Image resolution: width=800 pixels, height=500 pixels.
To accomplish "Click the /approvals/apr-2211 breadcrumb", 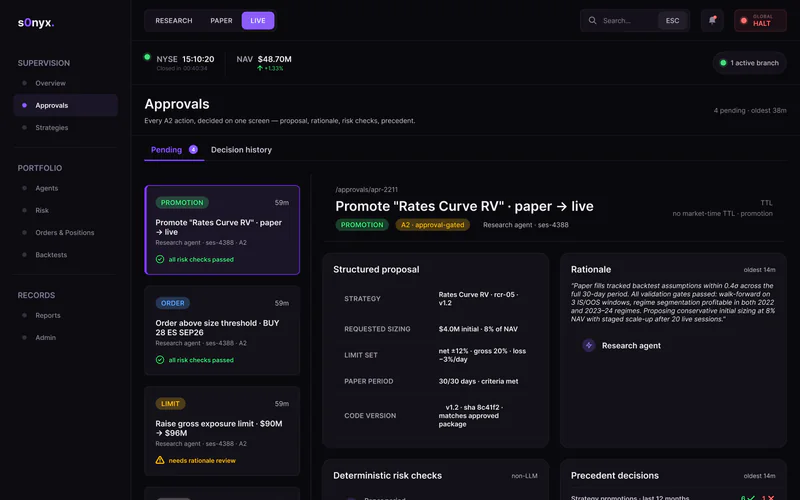I will pos(366,189).
